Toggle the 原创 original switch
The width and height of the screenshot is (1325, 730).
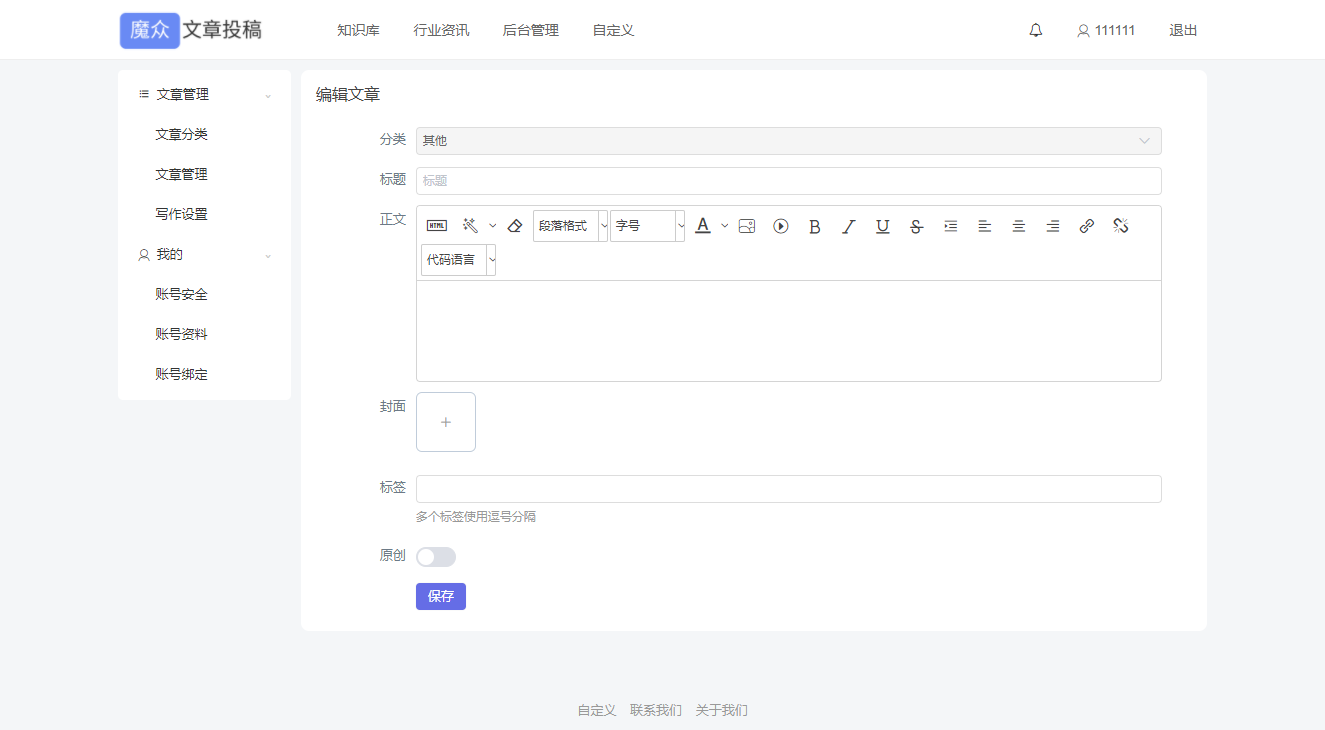436,557
